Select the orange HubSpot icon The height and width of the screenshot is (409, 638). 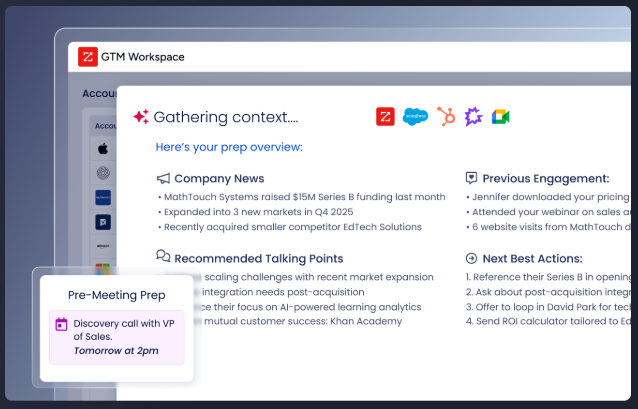pos(446,117)
